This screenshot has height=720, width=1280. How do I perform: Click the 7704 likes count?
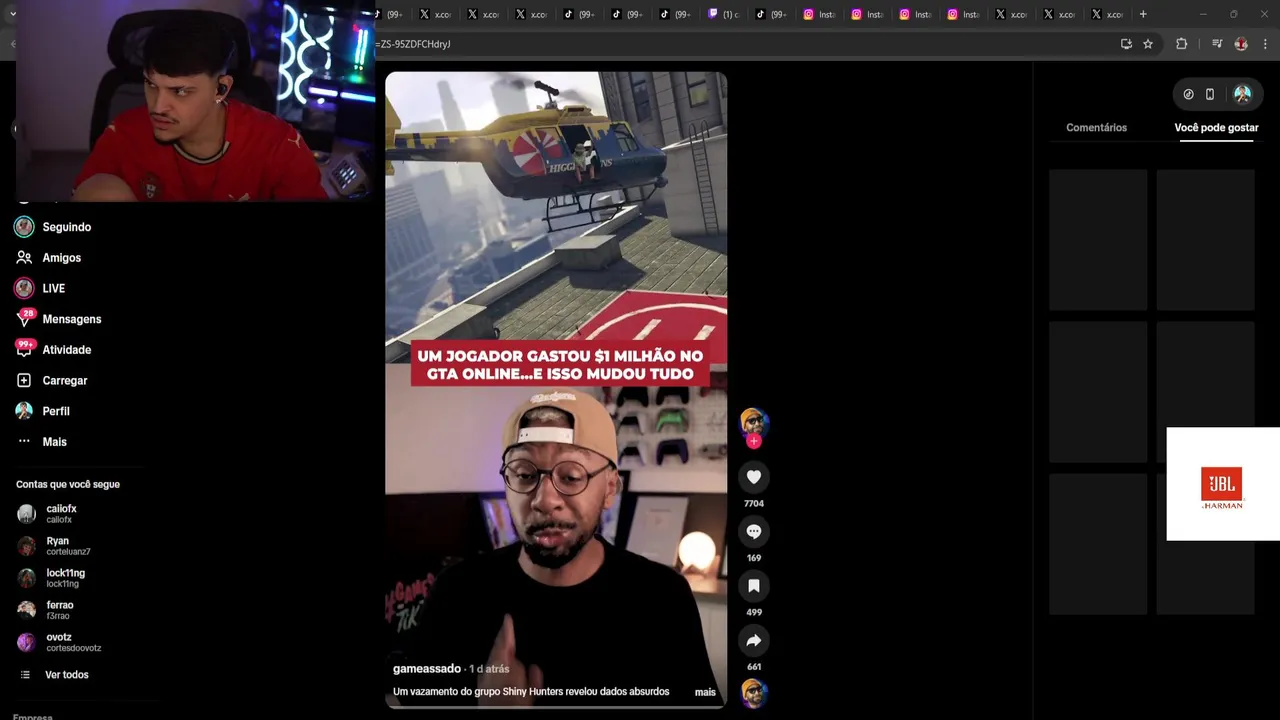point(754,504)
